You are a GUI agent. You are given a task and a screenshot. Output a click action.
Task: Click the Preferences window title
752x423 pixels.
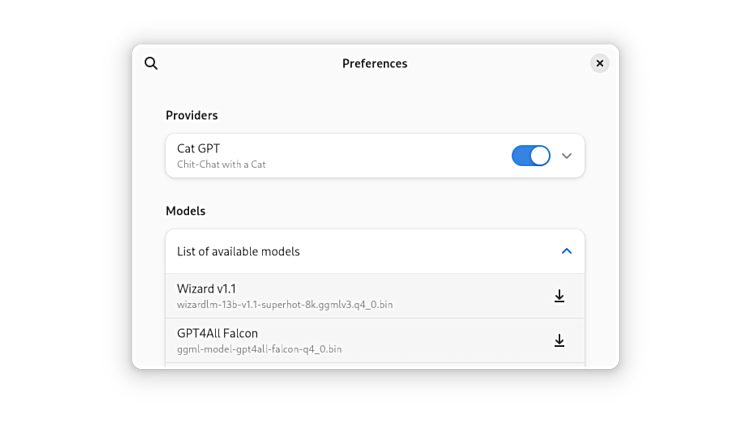point(375,63)
